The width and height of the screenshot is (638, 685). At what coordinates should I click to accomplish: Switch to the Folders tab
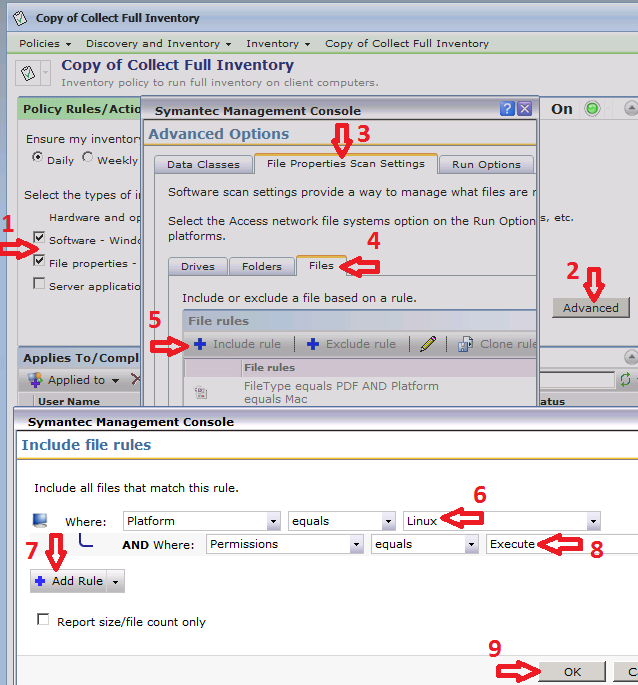pos(262,266)
